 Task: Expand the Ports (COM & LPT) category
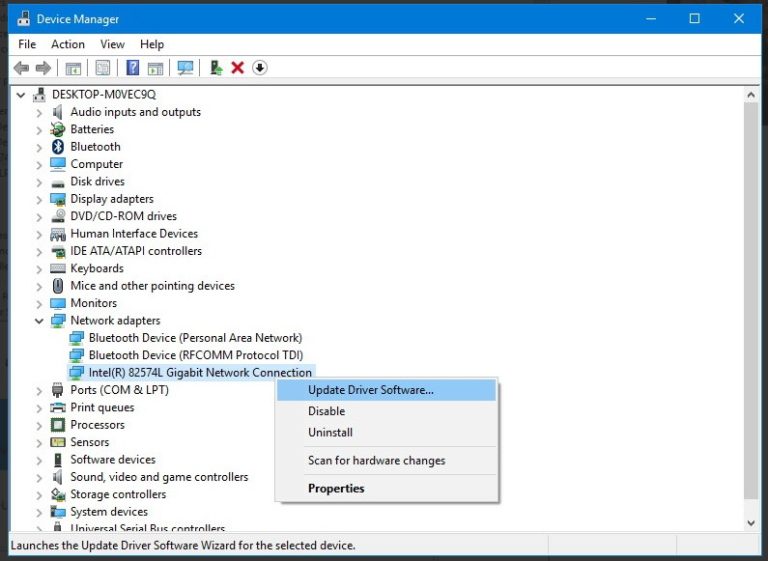point(39,391)
